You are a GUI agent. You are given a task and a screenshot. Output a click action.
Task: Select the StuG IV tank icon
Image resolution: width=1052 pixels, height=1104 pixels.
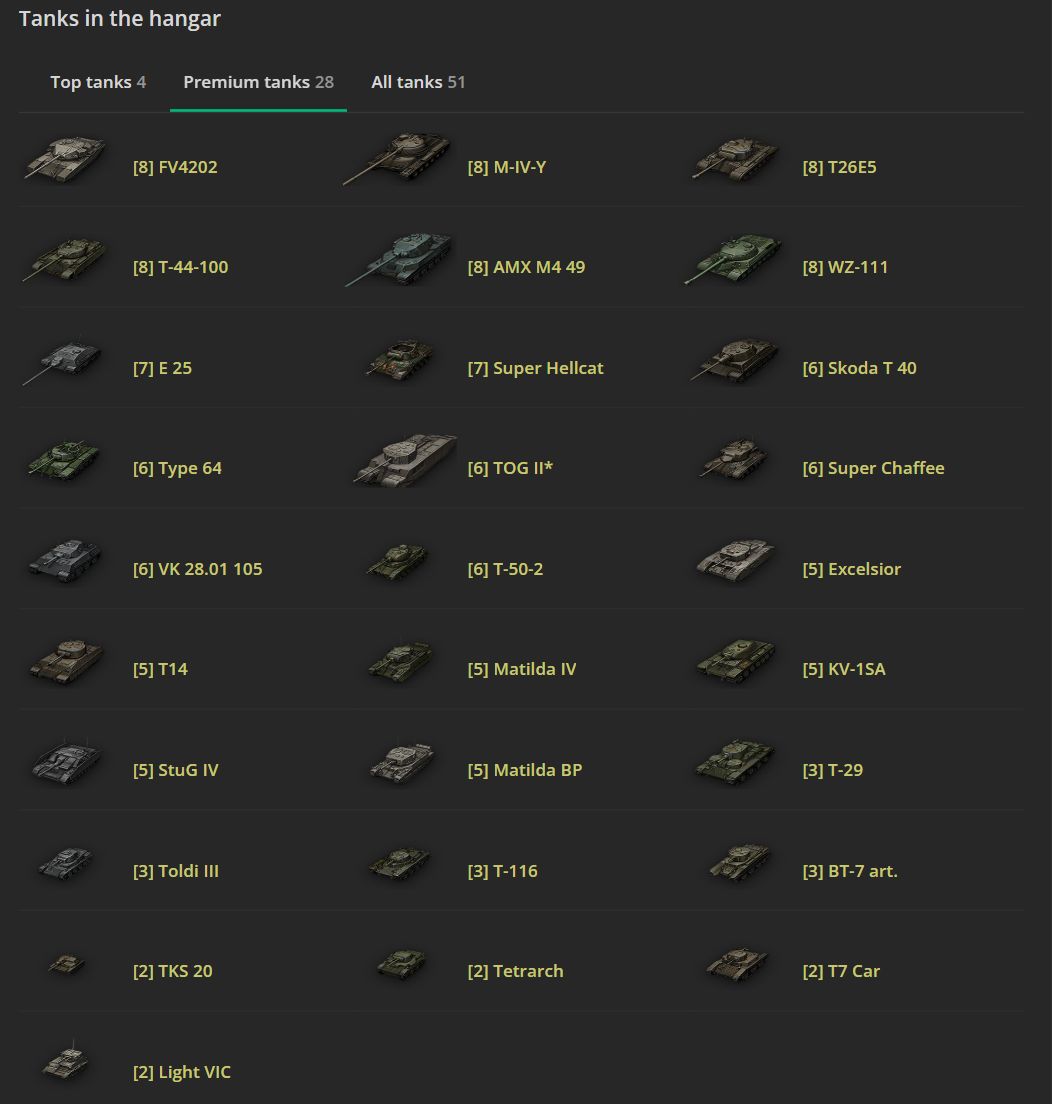click(64, 764)
